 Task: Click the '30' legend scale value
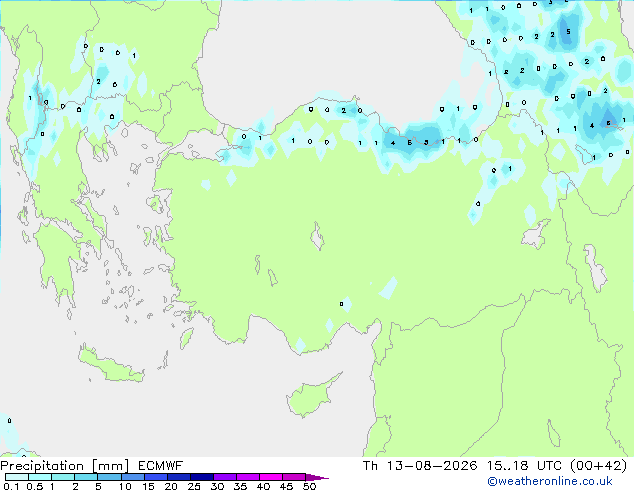point(217,486)
